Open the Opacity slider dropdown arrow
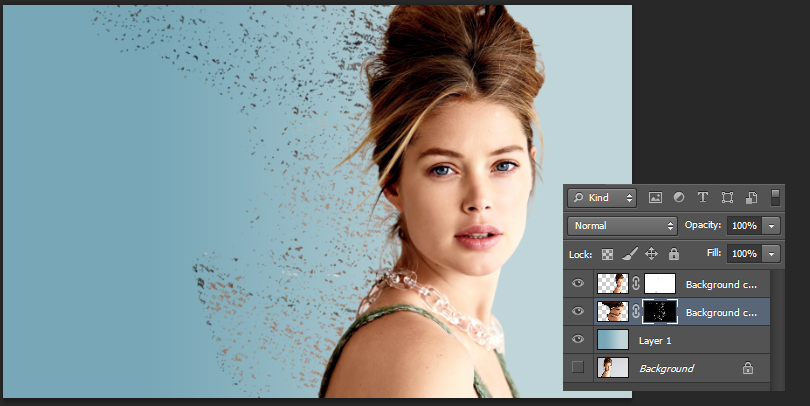Screen dimensions: 810x406 coord(771,226)
